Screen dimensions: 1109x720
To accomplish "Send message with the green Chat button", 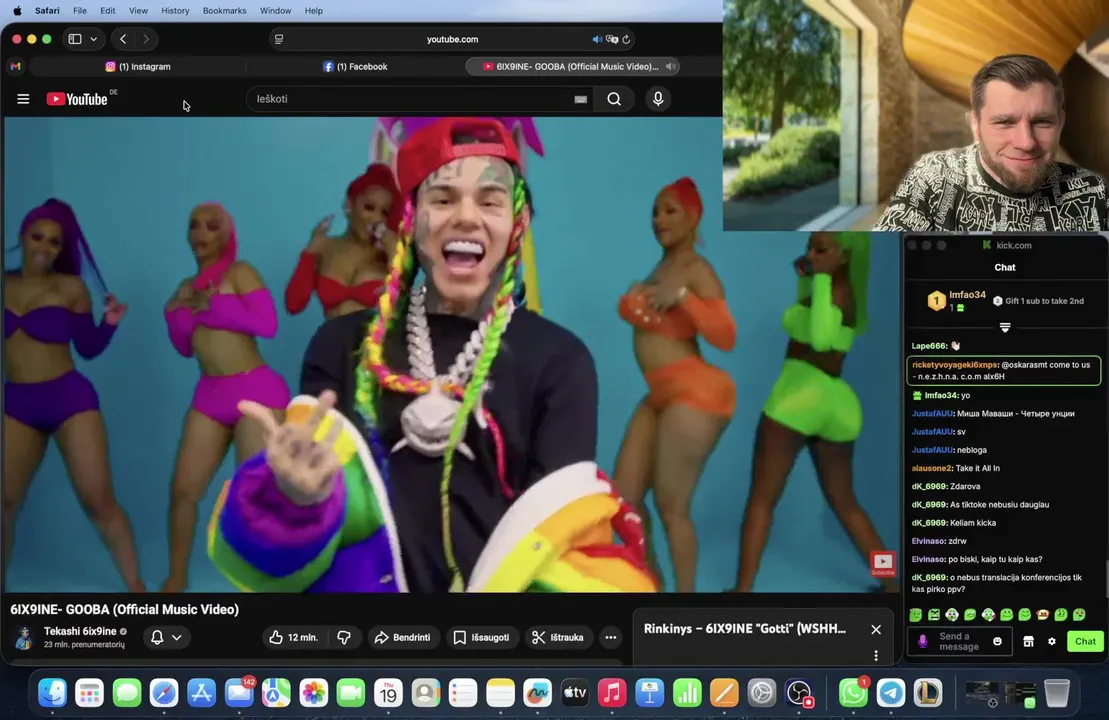I will (1085, 641).
